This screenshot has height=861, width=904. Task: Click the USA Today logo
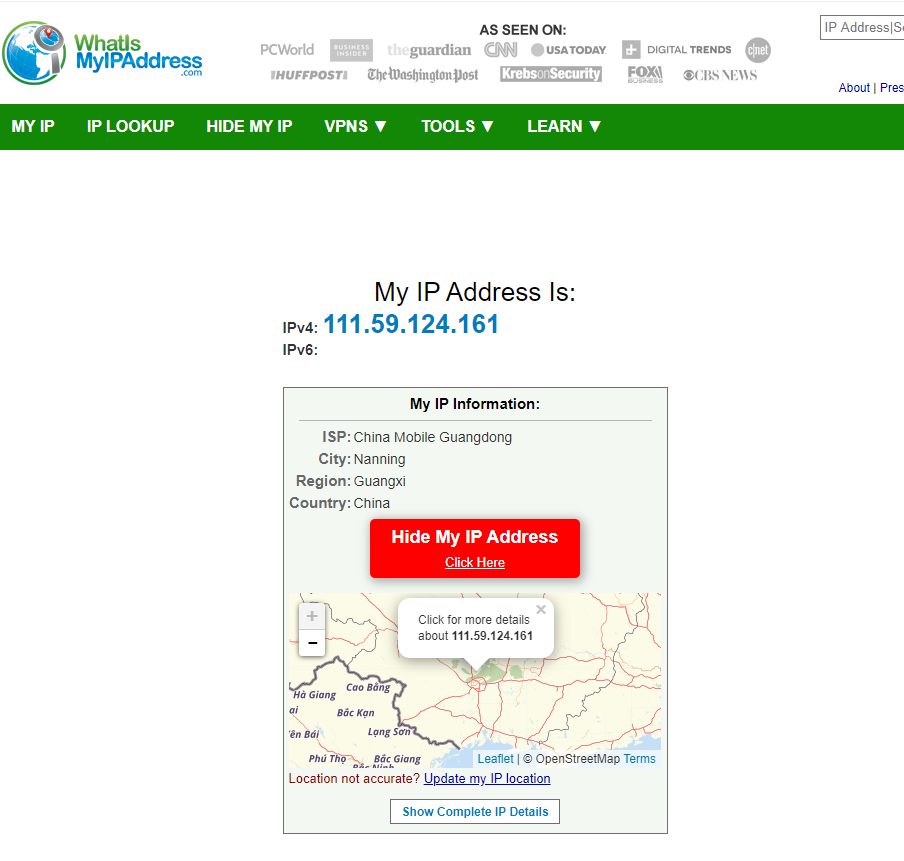[x=568, y=50]
